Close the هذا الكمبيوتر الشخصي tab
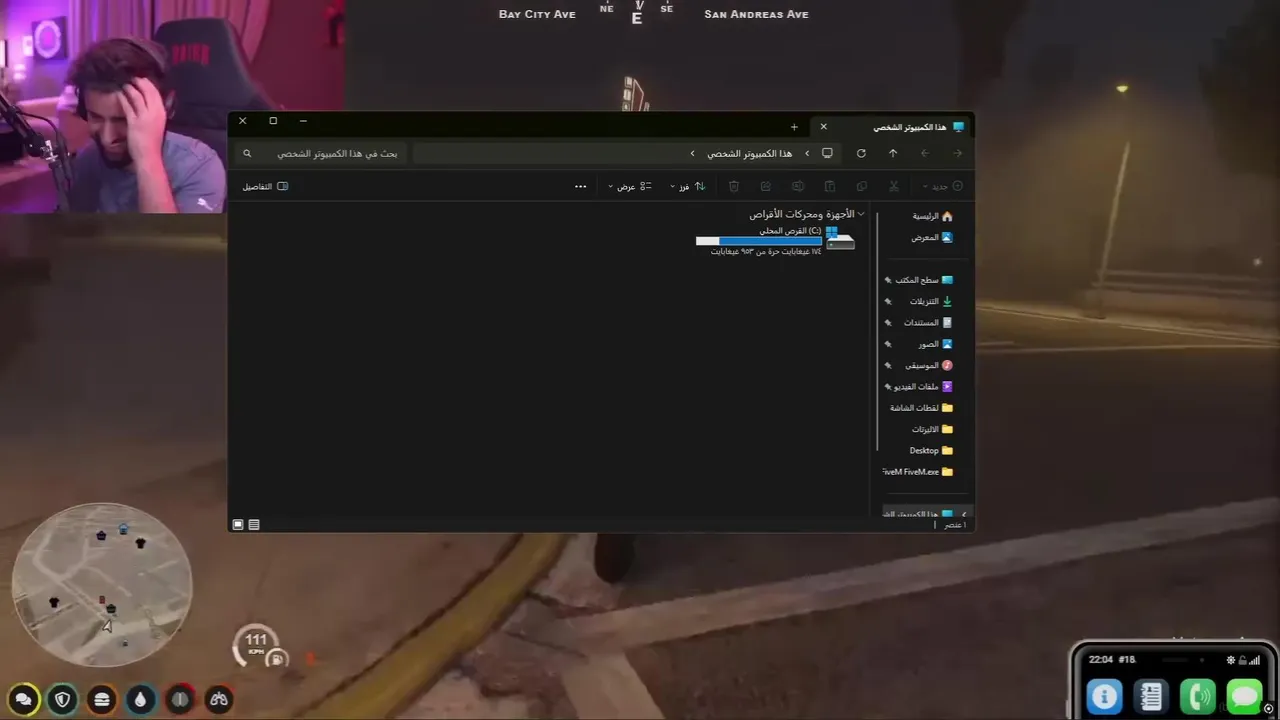The height and width of the screenshot is (720, 1280). tap(824, 127)
